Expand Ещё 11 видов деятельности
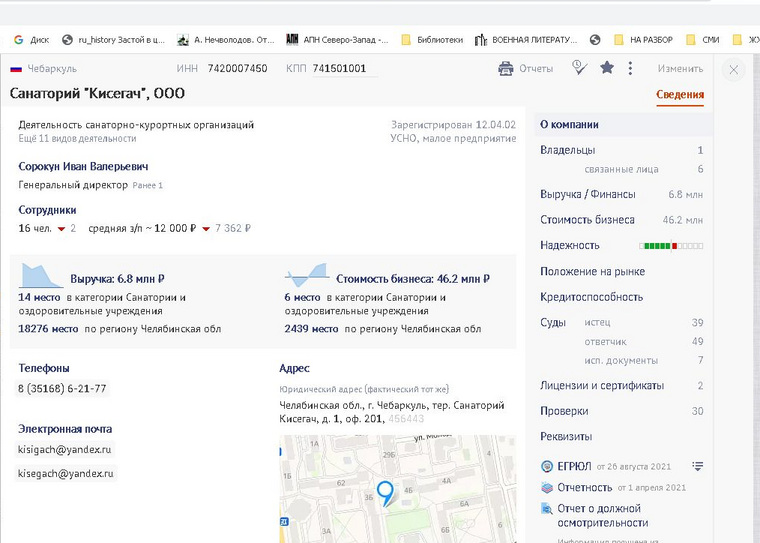 coord(78,139)
